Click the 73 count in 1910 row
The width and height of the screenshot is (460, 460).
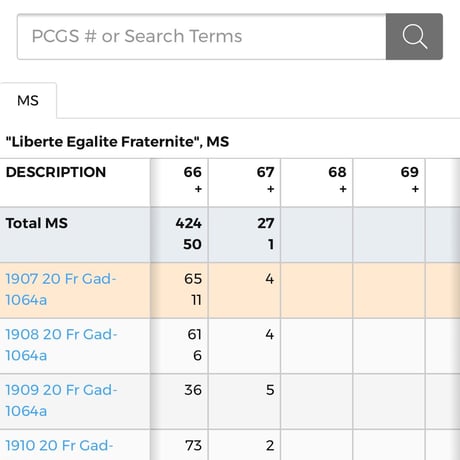pos(193,446)
